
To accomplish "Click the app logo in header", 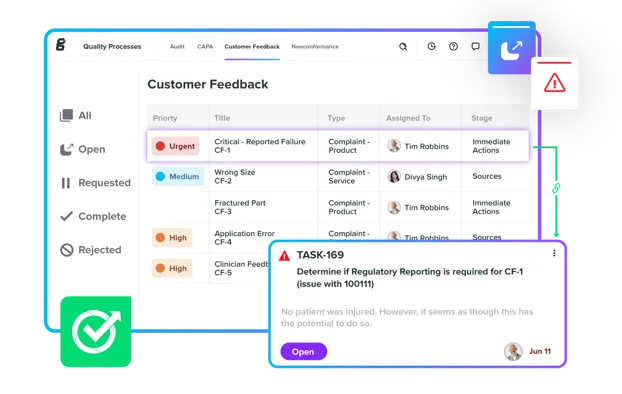I will point(61,44).
